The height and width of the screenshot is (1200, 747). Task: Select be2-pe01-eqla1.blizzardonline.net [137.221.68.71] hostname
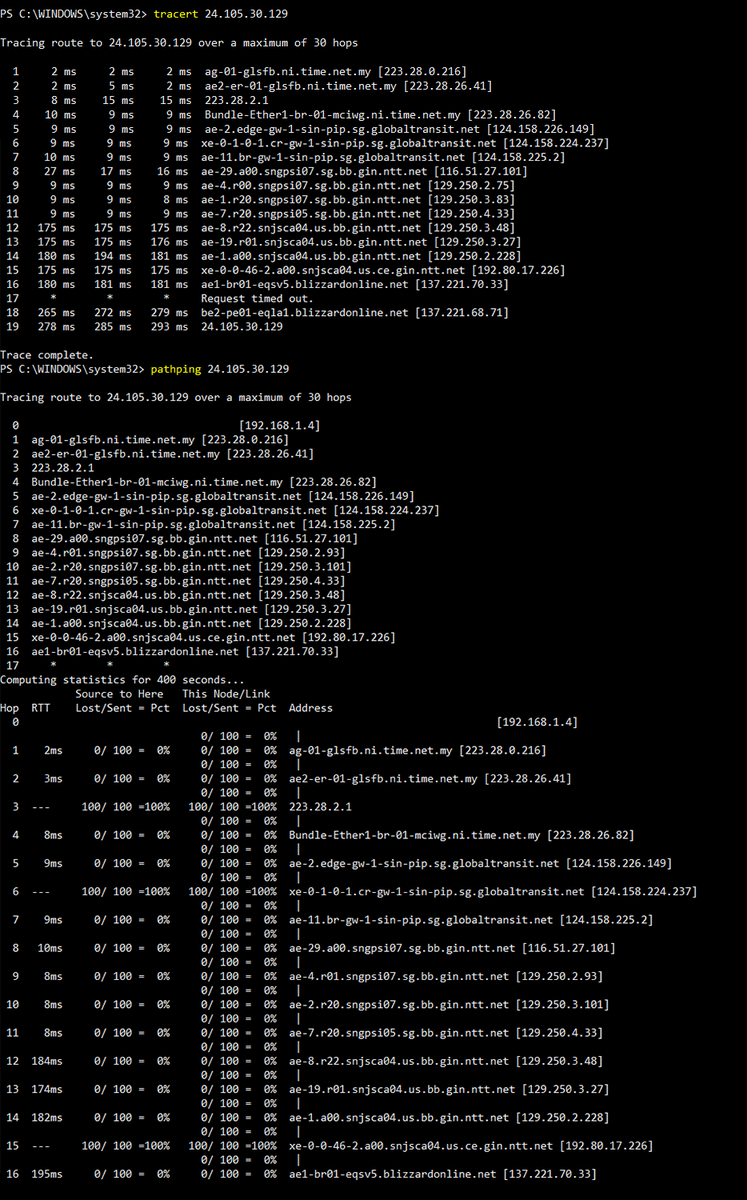pyautogui.click(x=356, y=312)
